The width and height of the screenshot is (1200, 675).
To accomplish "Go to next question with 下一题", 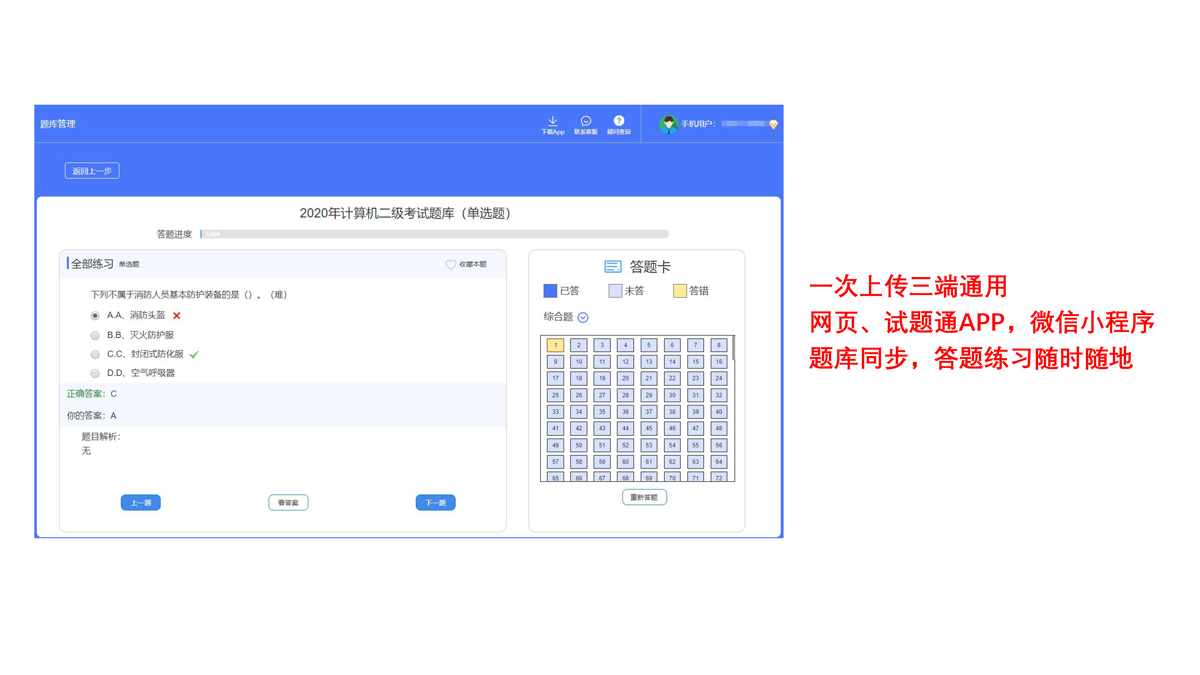I will 435,503.
